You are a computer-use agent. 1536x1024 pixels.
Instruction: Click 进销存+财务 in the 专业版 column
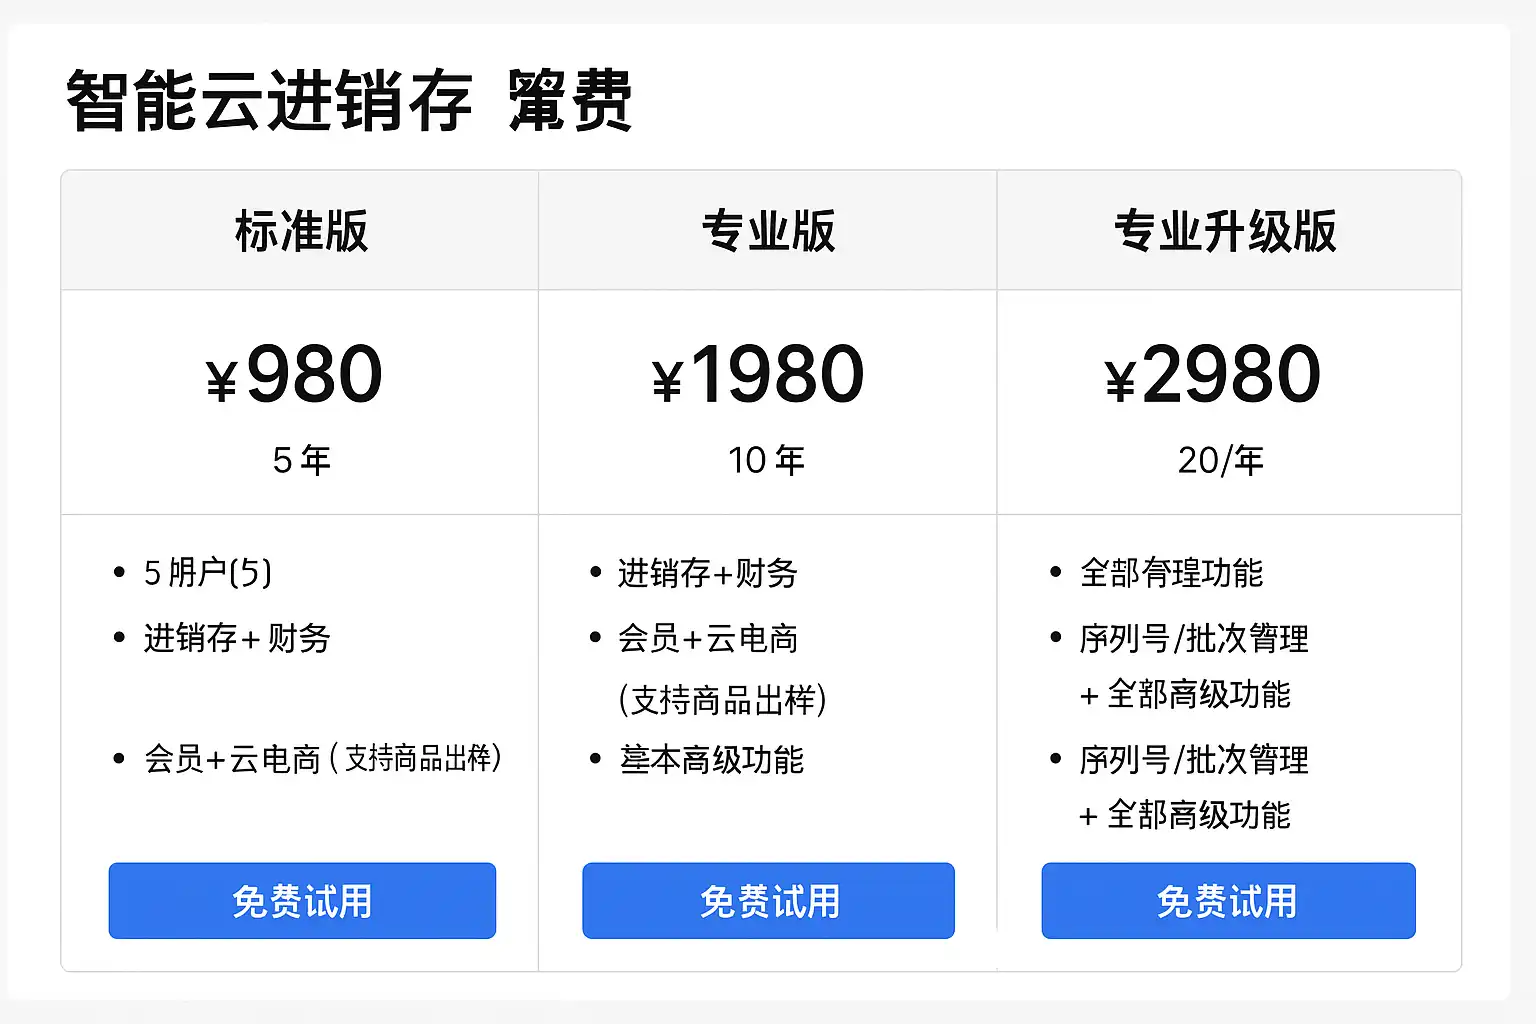(x=707, y=573)
